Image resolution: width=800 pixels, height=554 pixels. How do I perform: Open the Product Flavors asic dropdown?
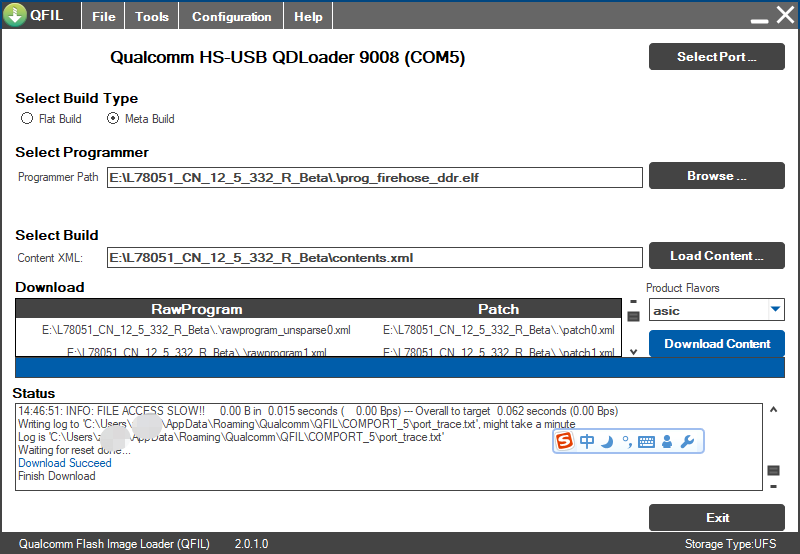[x=716, y=310]
